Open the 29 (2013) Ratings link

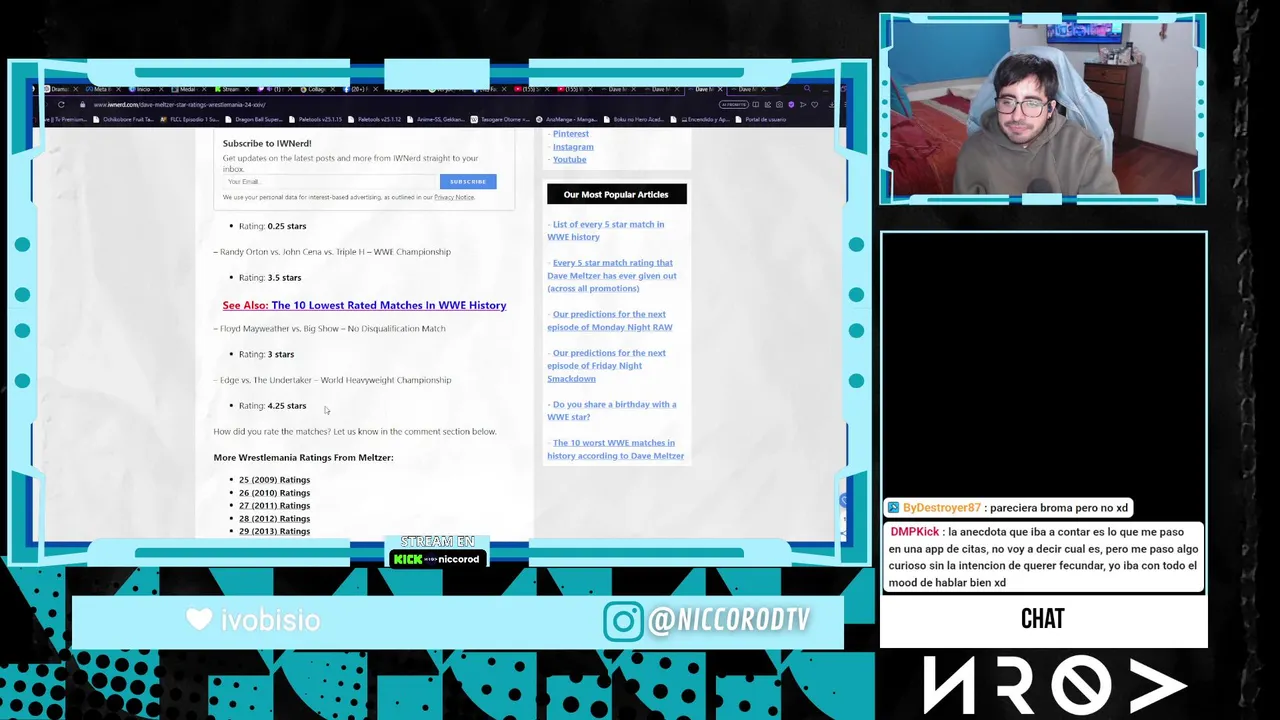click(x=274, y=531)
